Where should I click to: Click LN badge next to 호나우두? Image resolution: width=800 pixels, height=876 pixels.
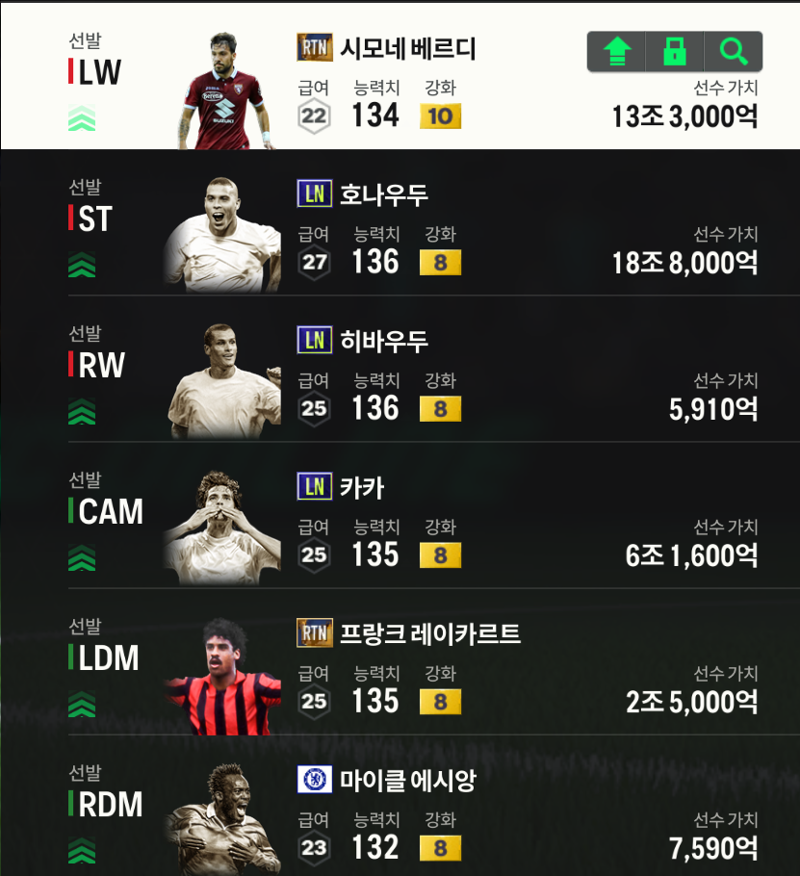pyautogui.click(x=315, y=193)
